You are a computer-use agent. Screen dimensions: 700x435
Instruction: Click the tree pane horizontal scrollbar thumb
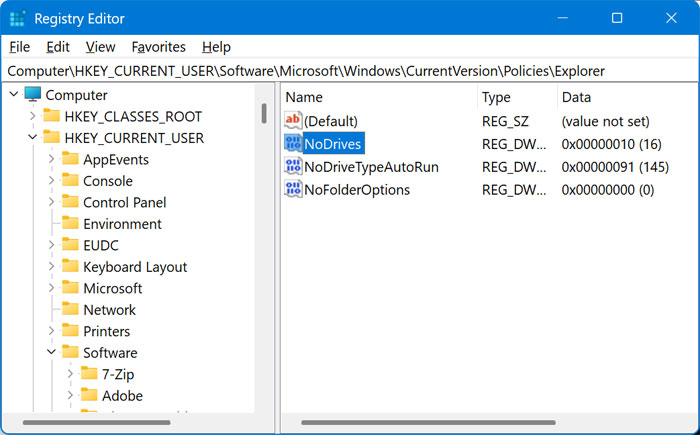point(96,422)
